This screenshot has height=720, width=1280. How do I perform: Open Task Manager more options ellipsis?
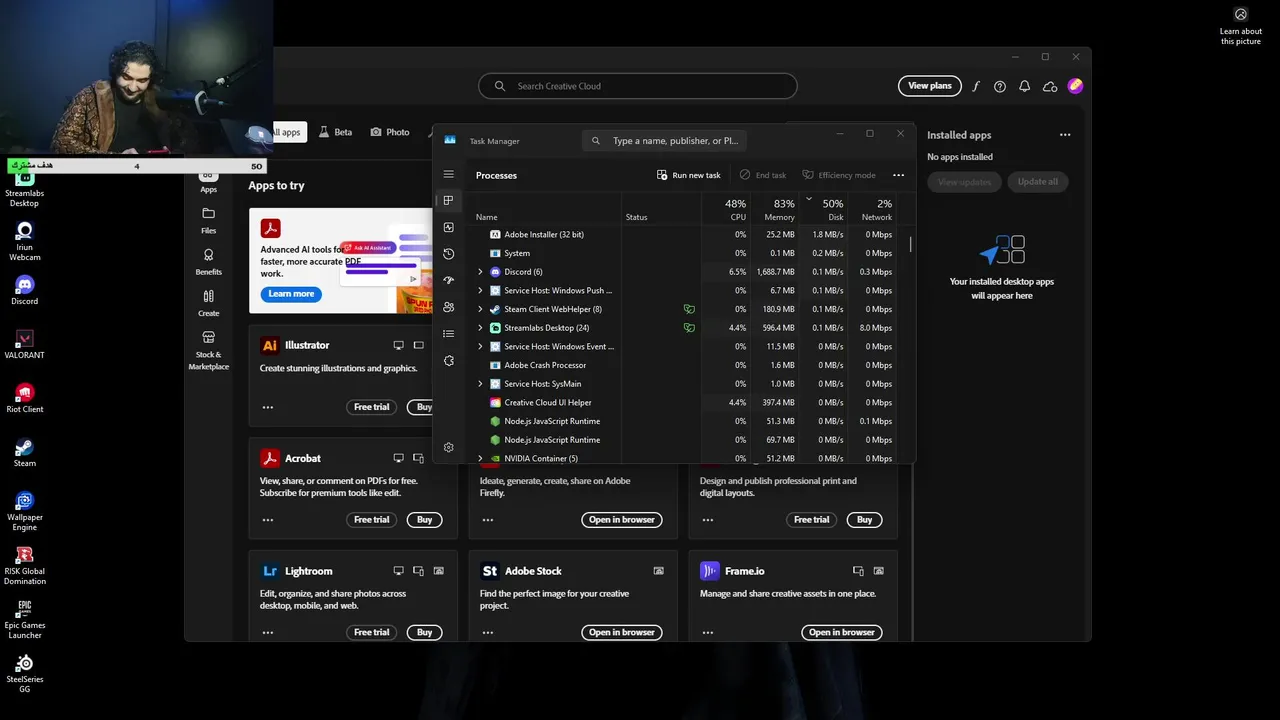coord(898,175)
